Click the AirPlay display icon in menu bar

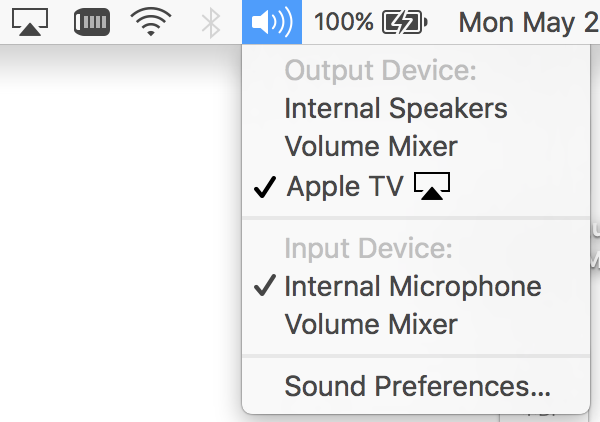pos(32,22)
